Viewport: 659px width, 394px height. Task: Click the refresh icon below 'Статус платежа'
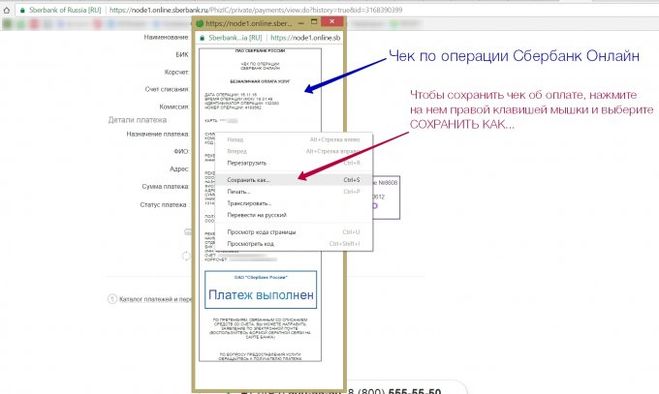coord(186,256)
